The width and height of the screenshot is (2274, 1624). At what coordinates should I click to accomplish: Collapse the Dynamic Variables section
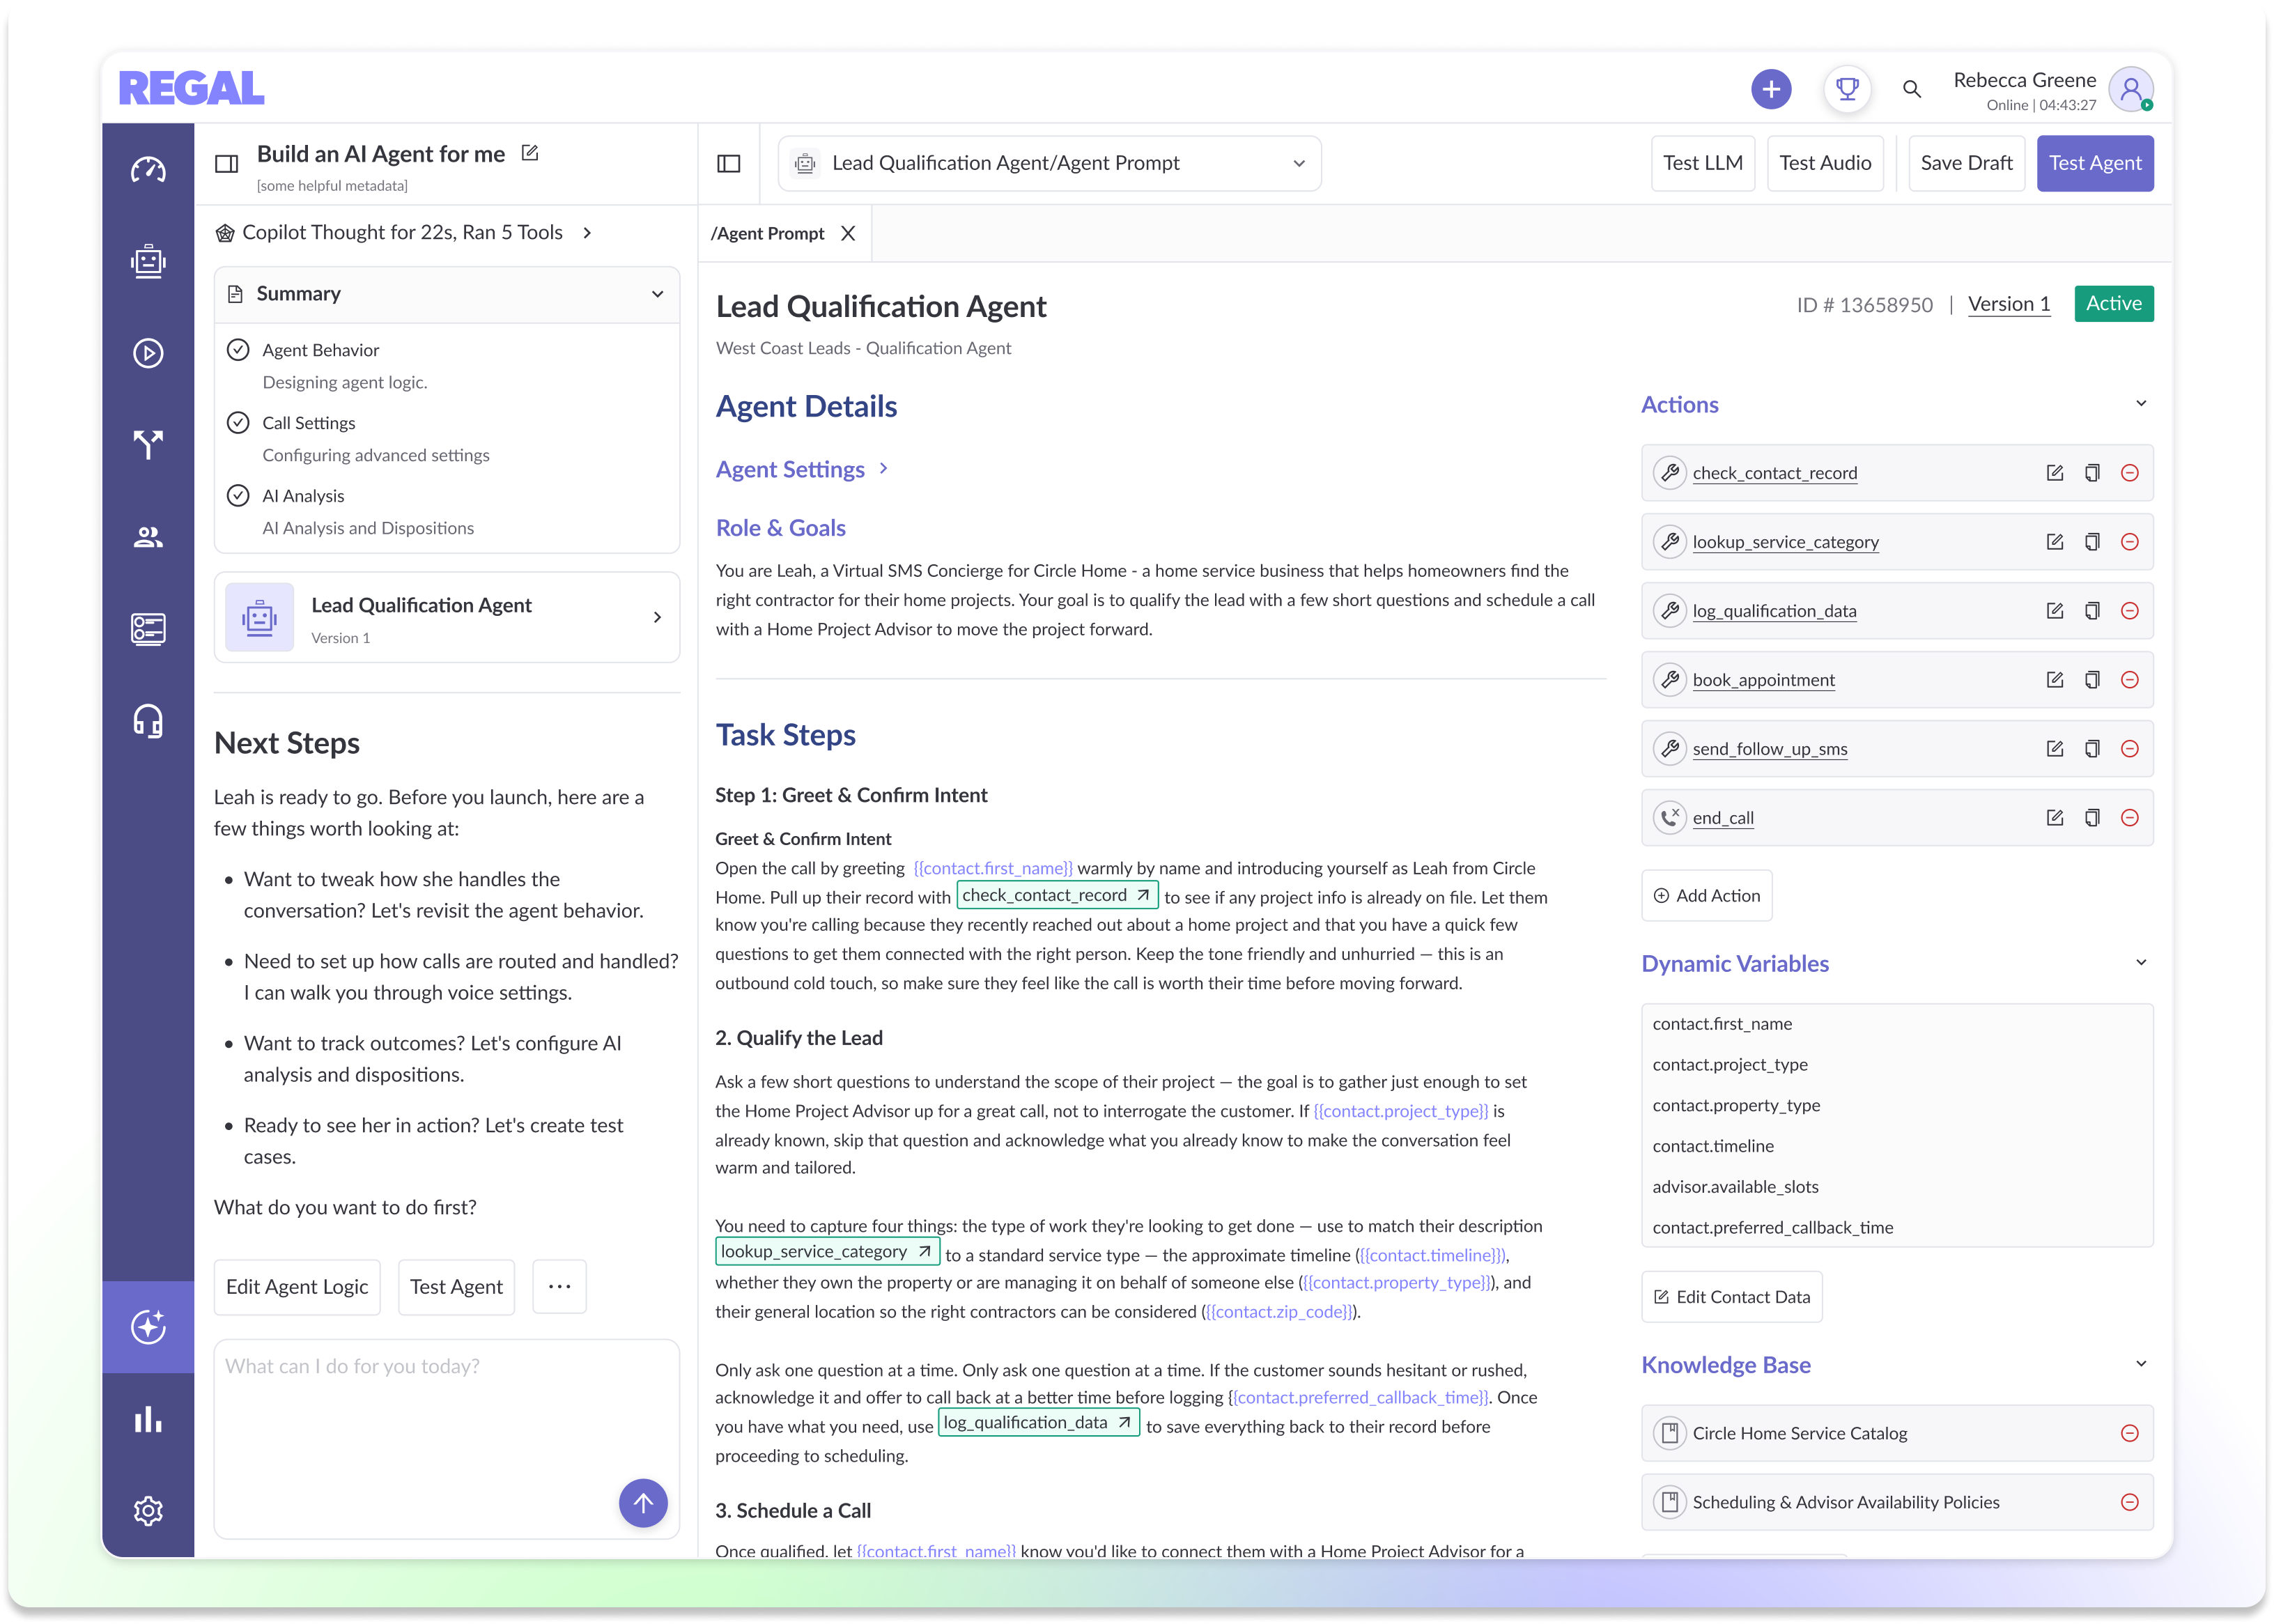2141,963
